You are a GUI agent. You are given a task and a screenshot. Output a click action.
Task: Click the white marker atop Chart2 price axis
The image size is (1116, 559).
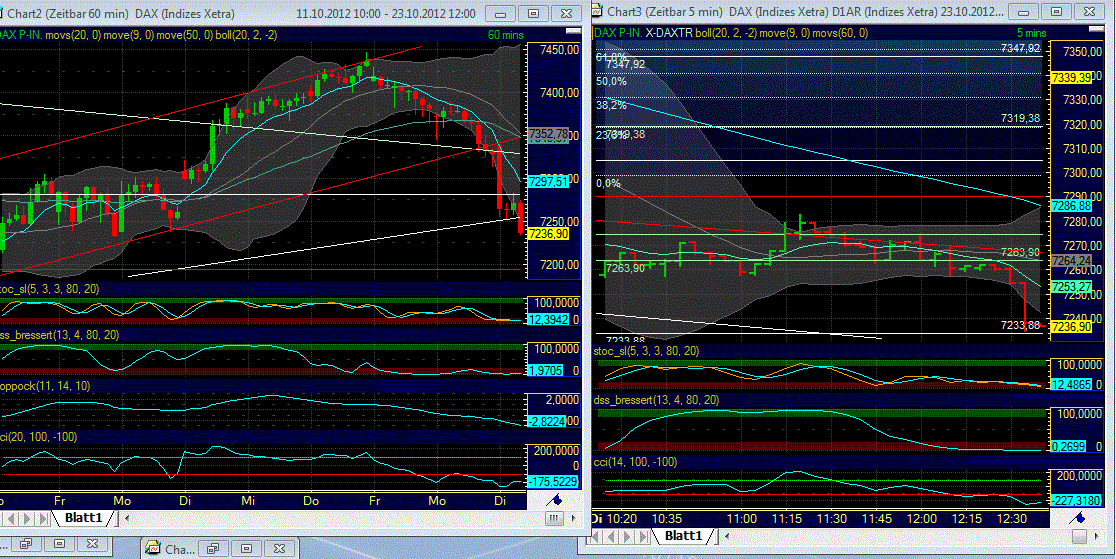(572, 32)
